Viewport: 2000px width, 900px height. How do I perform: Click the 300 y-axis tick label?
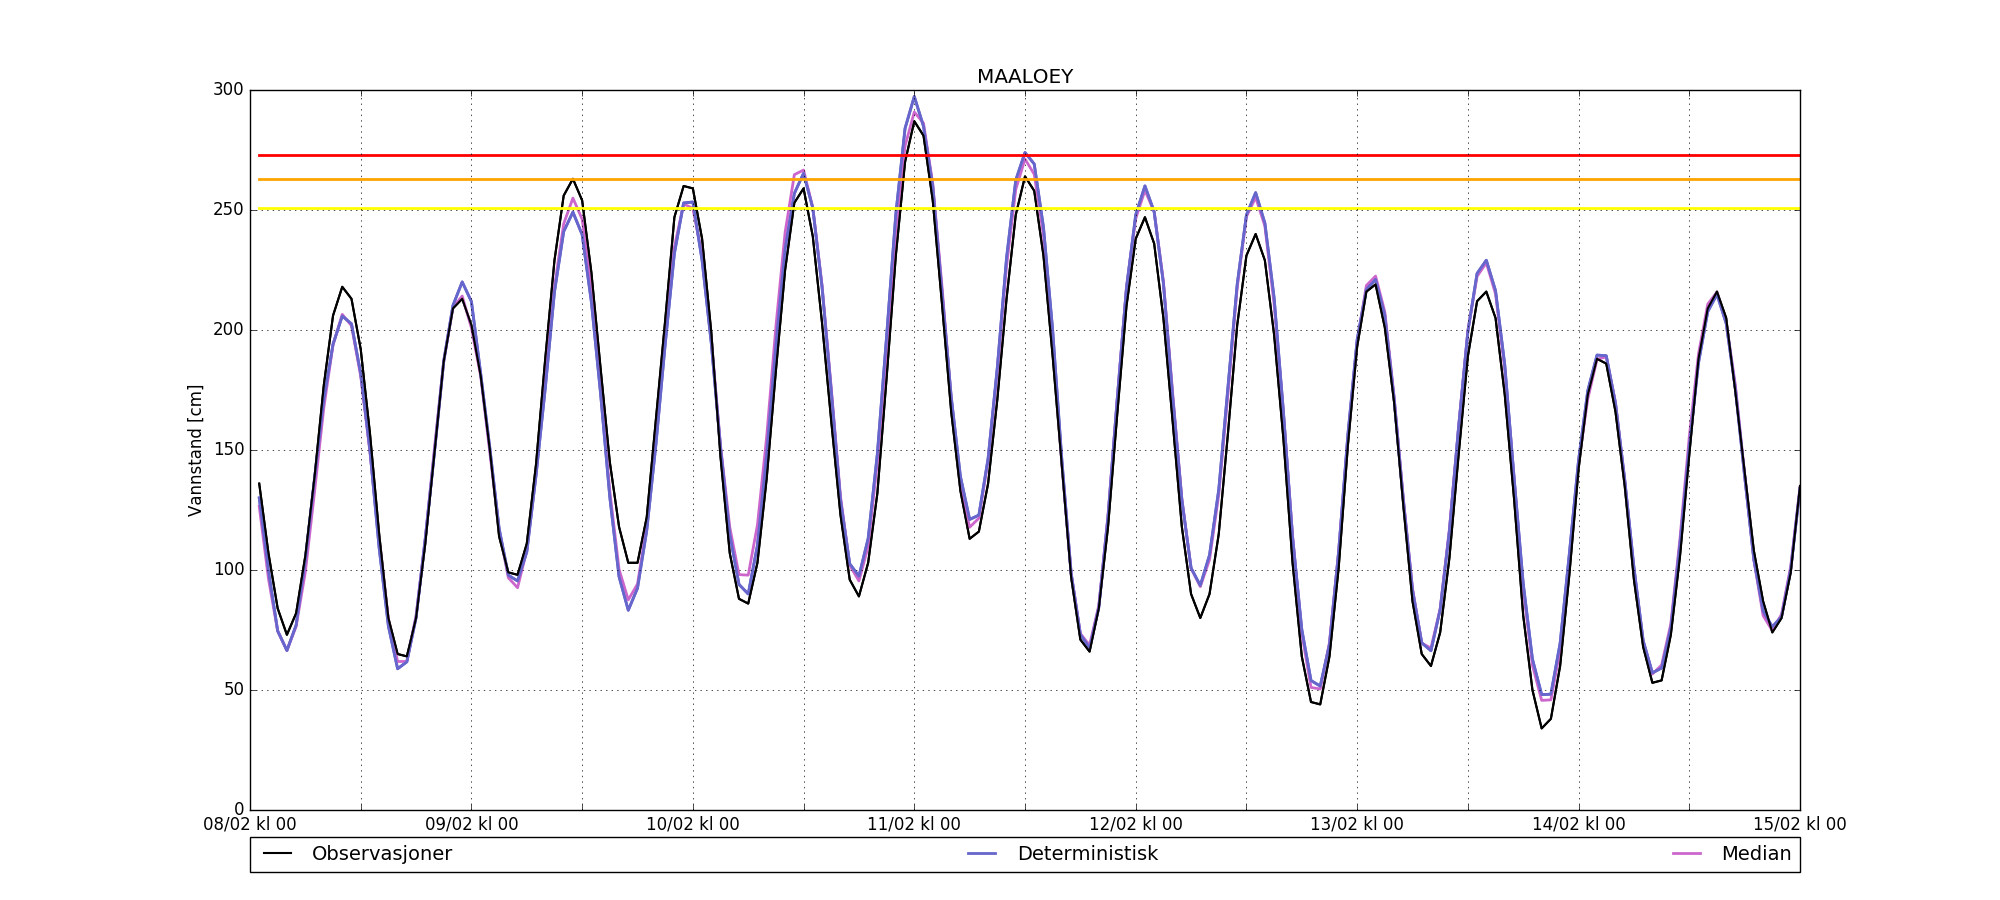pos(228,90)
